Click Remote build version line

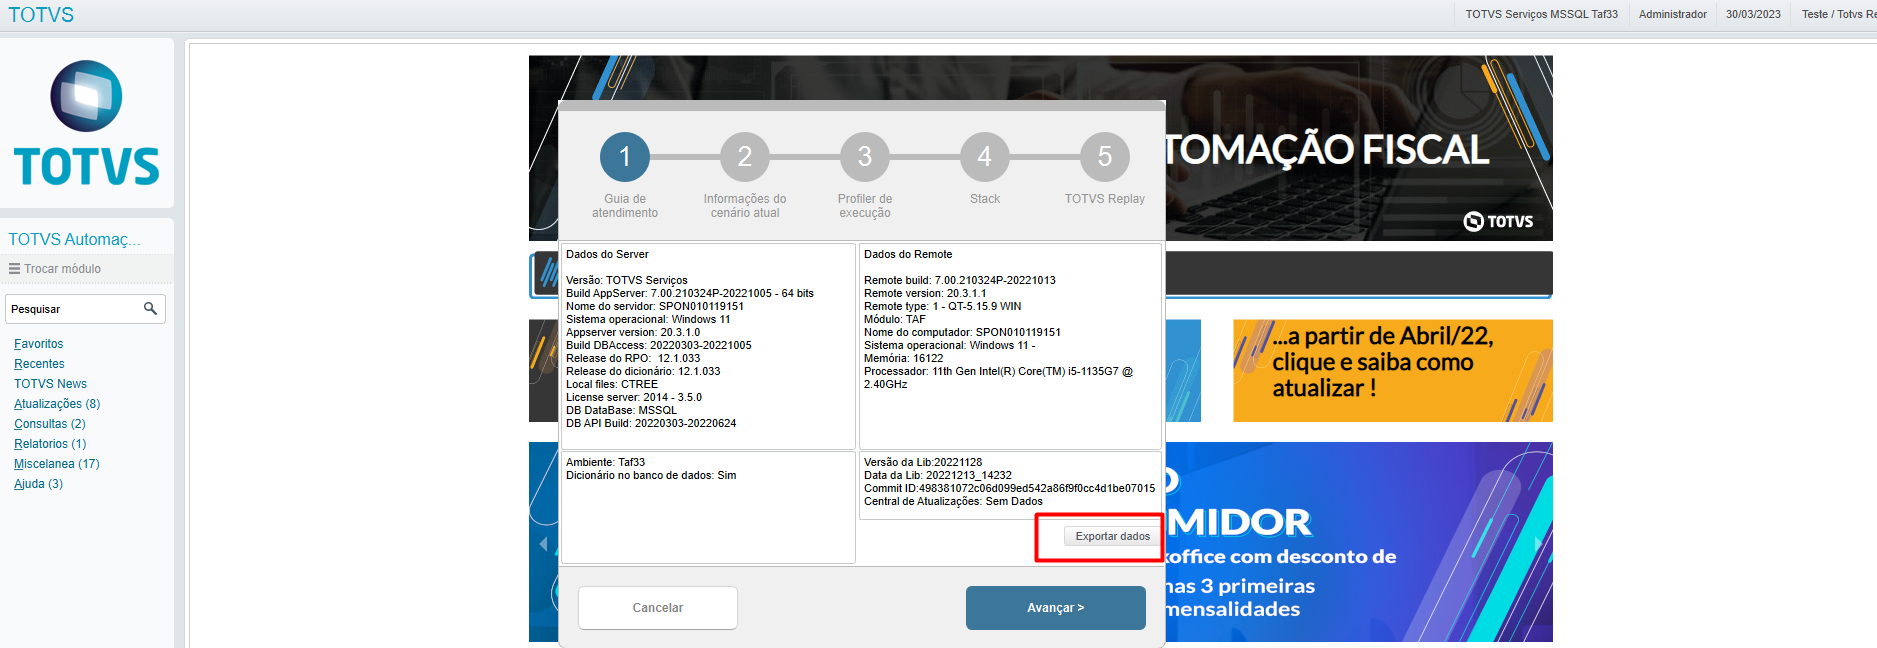point(960,281)
